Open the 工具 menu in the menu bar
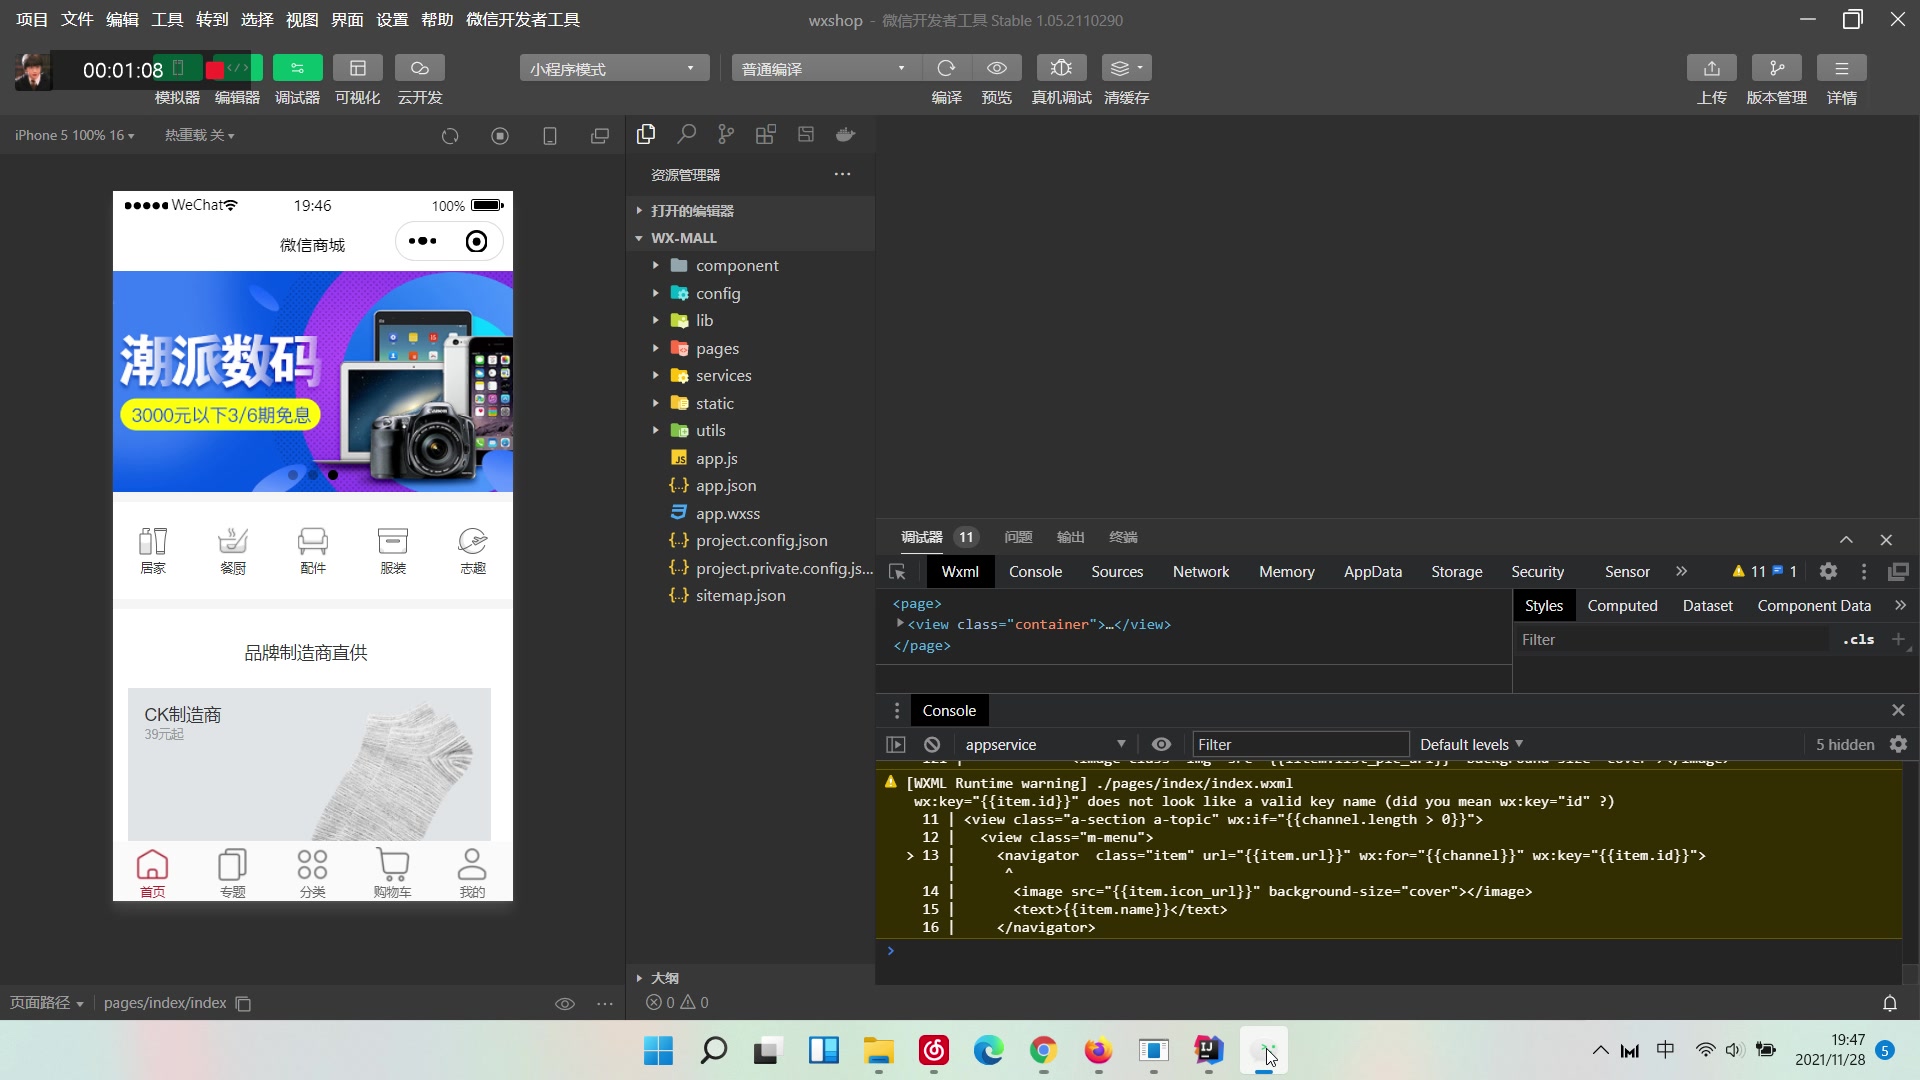 tap(166, 19)
